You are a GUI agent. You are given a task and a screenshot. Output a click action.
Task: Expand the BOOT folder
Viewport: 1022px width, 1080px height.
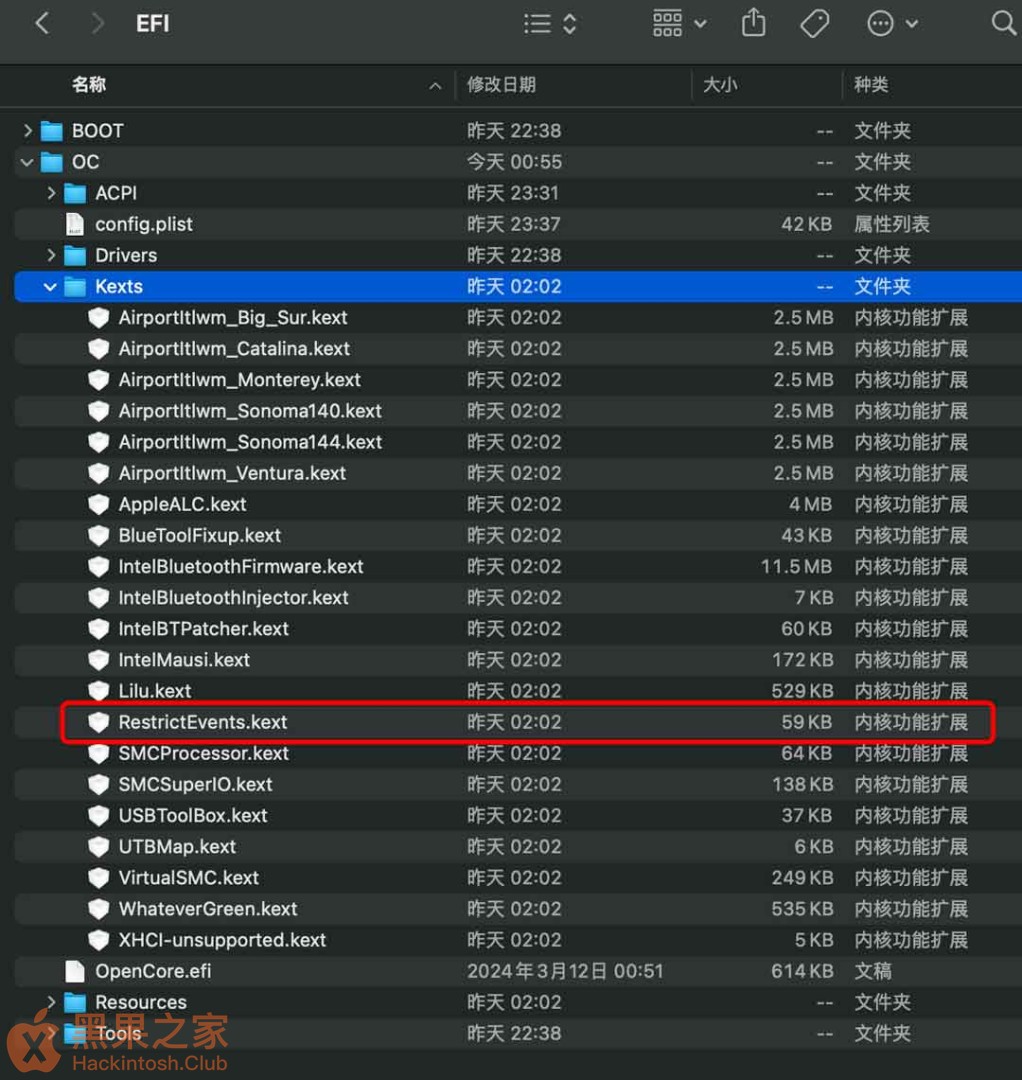[28, 130]
